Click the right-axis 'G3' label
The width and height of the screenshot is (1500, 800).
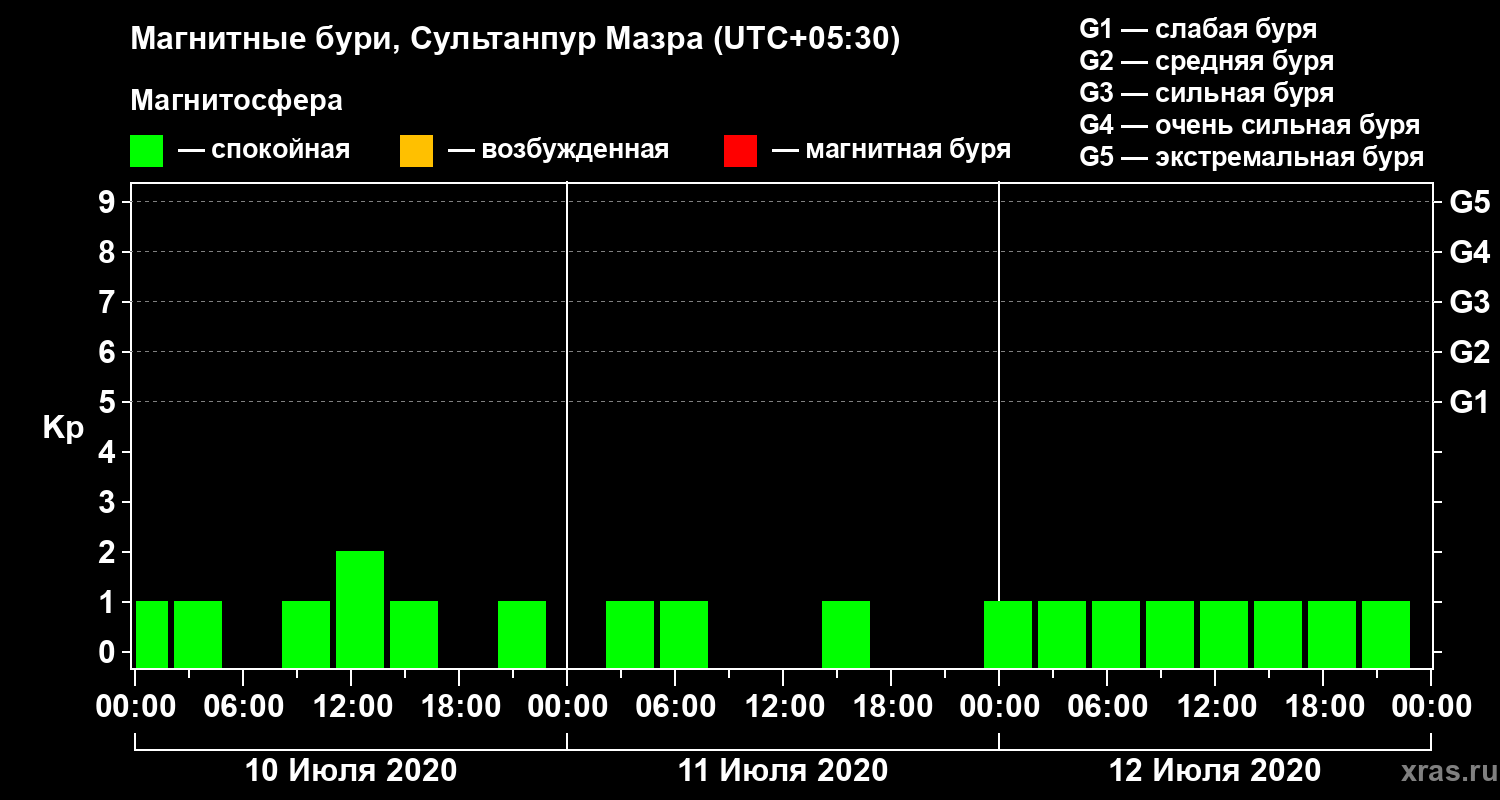[x=1469, y=302]
